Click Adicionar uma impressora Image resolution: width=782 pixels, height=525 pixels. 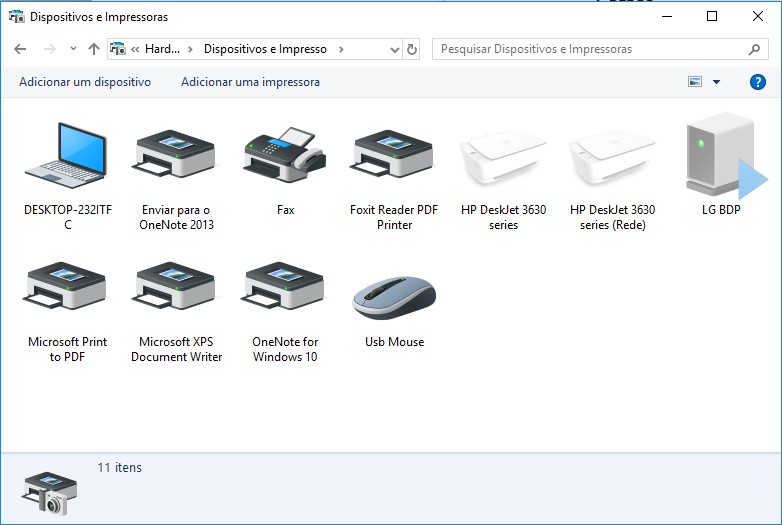250,82
